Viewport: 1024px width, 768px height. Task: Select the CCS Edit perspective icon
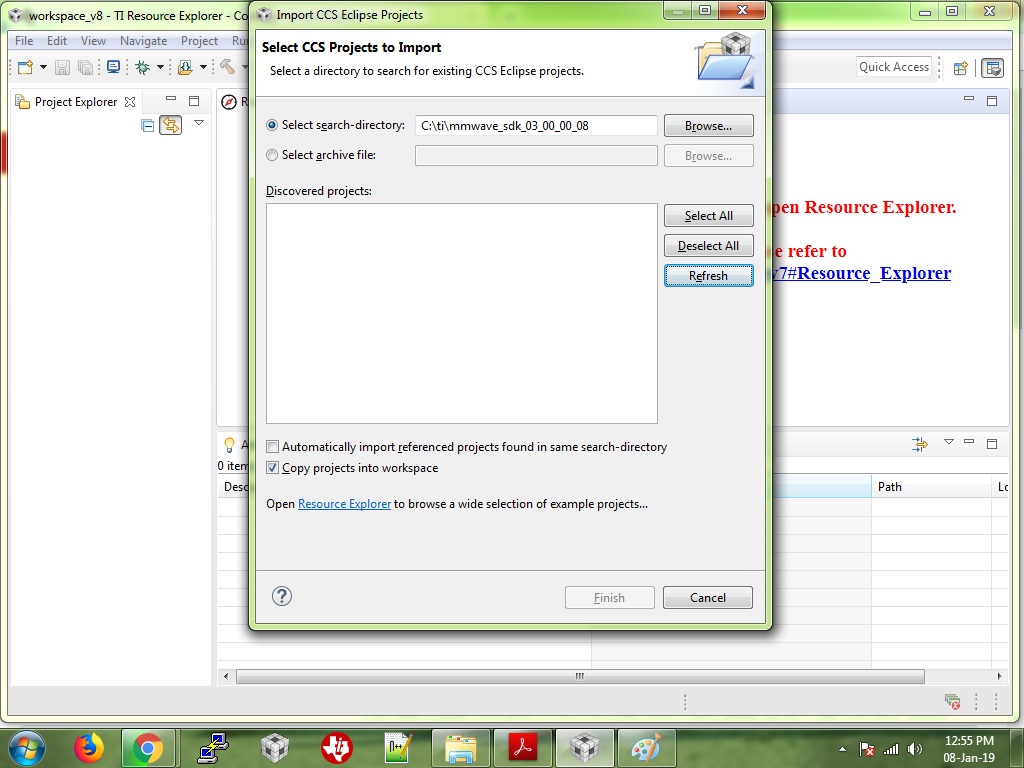pos(993,68)
